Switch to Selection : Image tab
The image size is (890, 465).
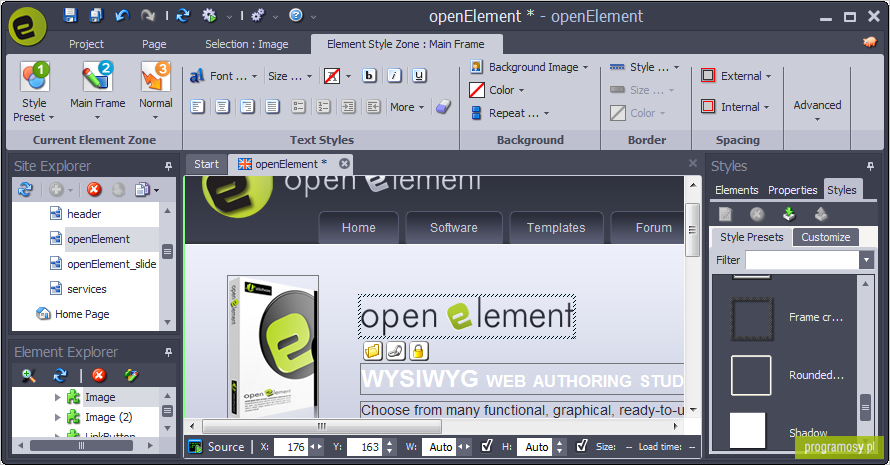(246, 44)
